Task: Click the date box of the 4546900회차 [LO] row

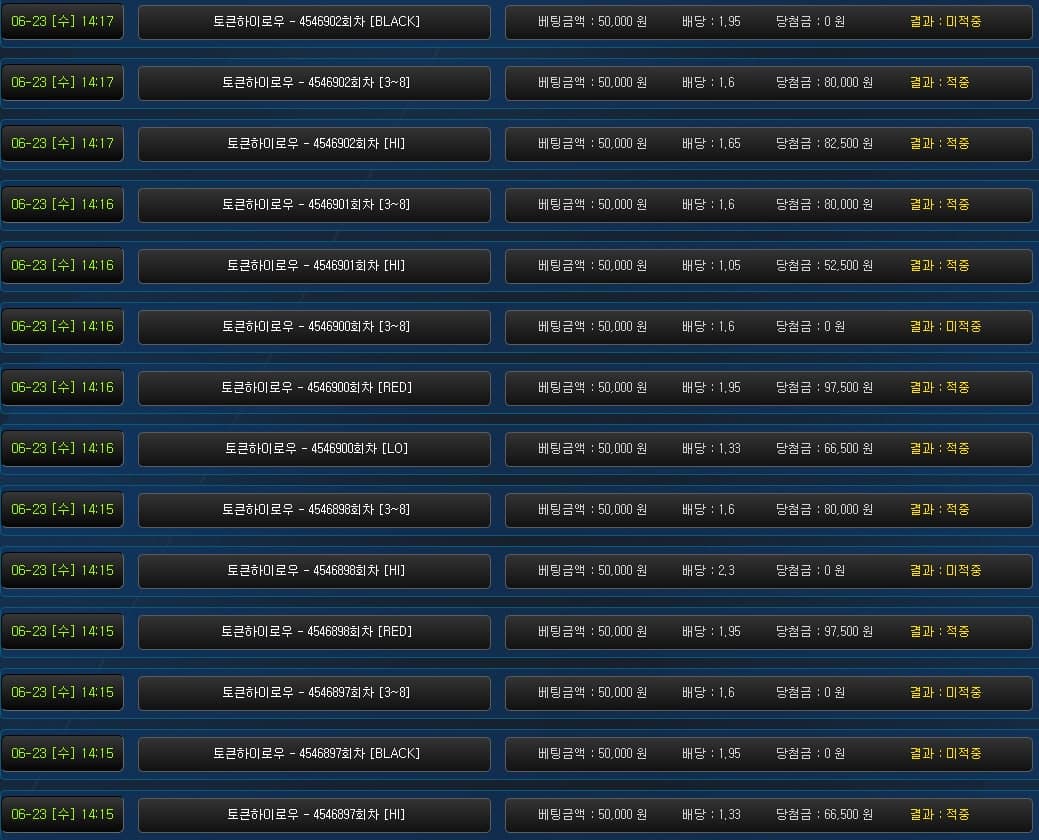Action: tap(62, 449)
